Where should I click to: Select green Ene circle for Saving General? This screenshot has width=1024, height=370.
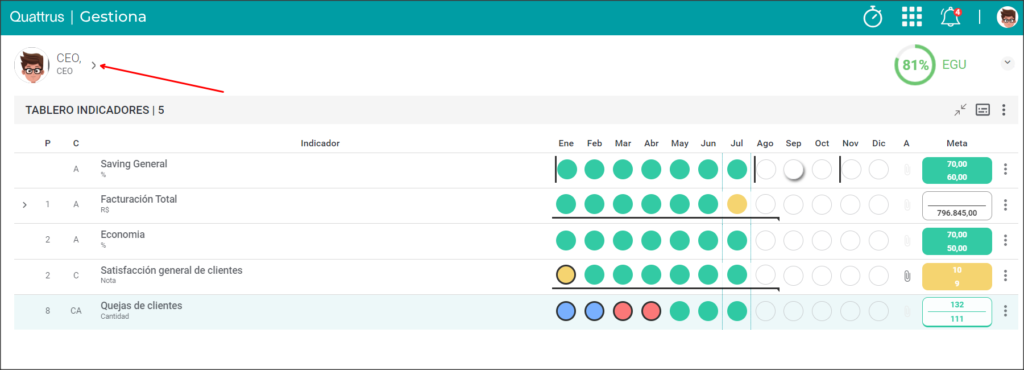tap(567, 170)
